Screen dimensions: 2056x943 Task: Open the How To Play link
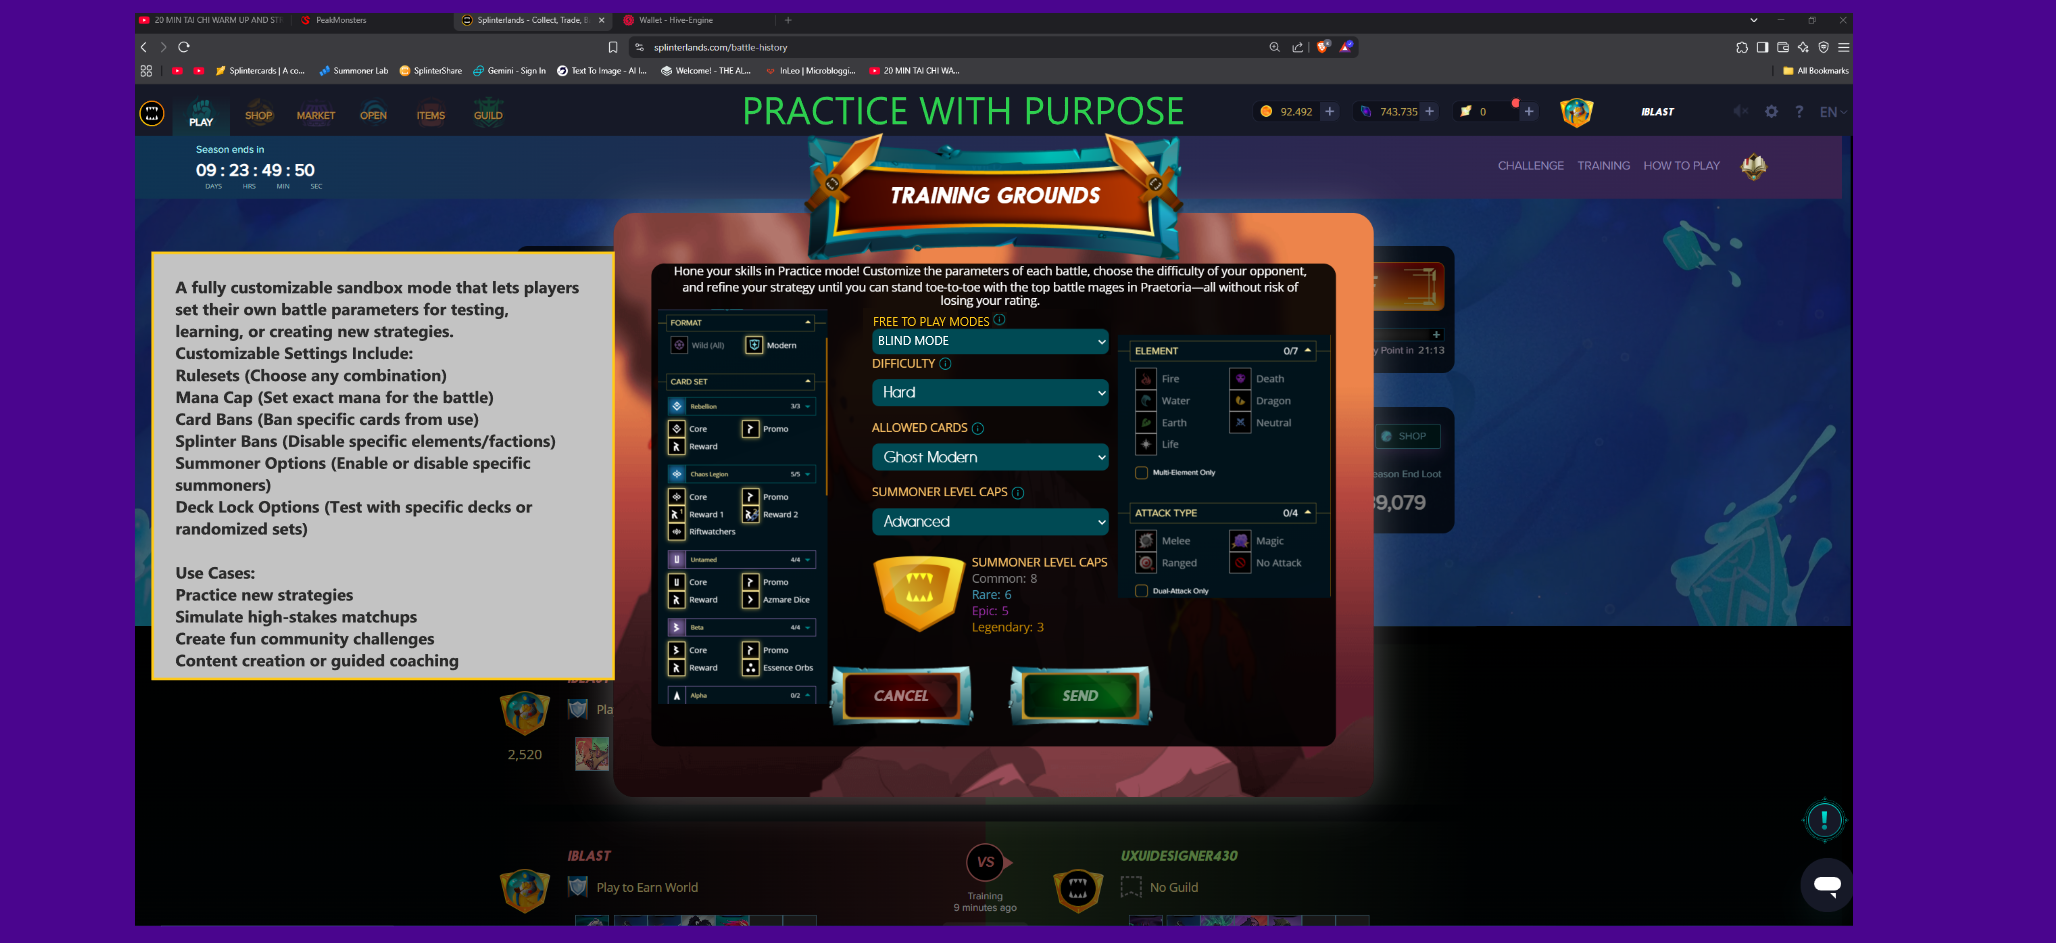pyautogui.click(x=1681, y=166)
